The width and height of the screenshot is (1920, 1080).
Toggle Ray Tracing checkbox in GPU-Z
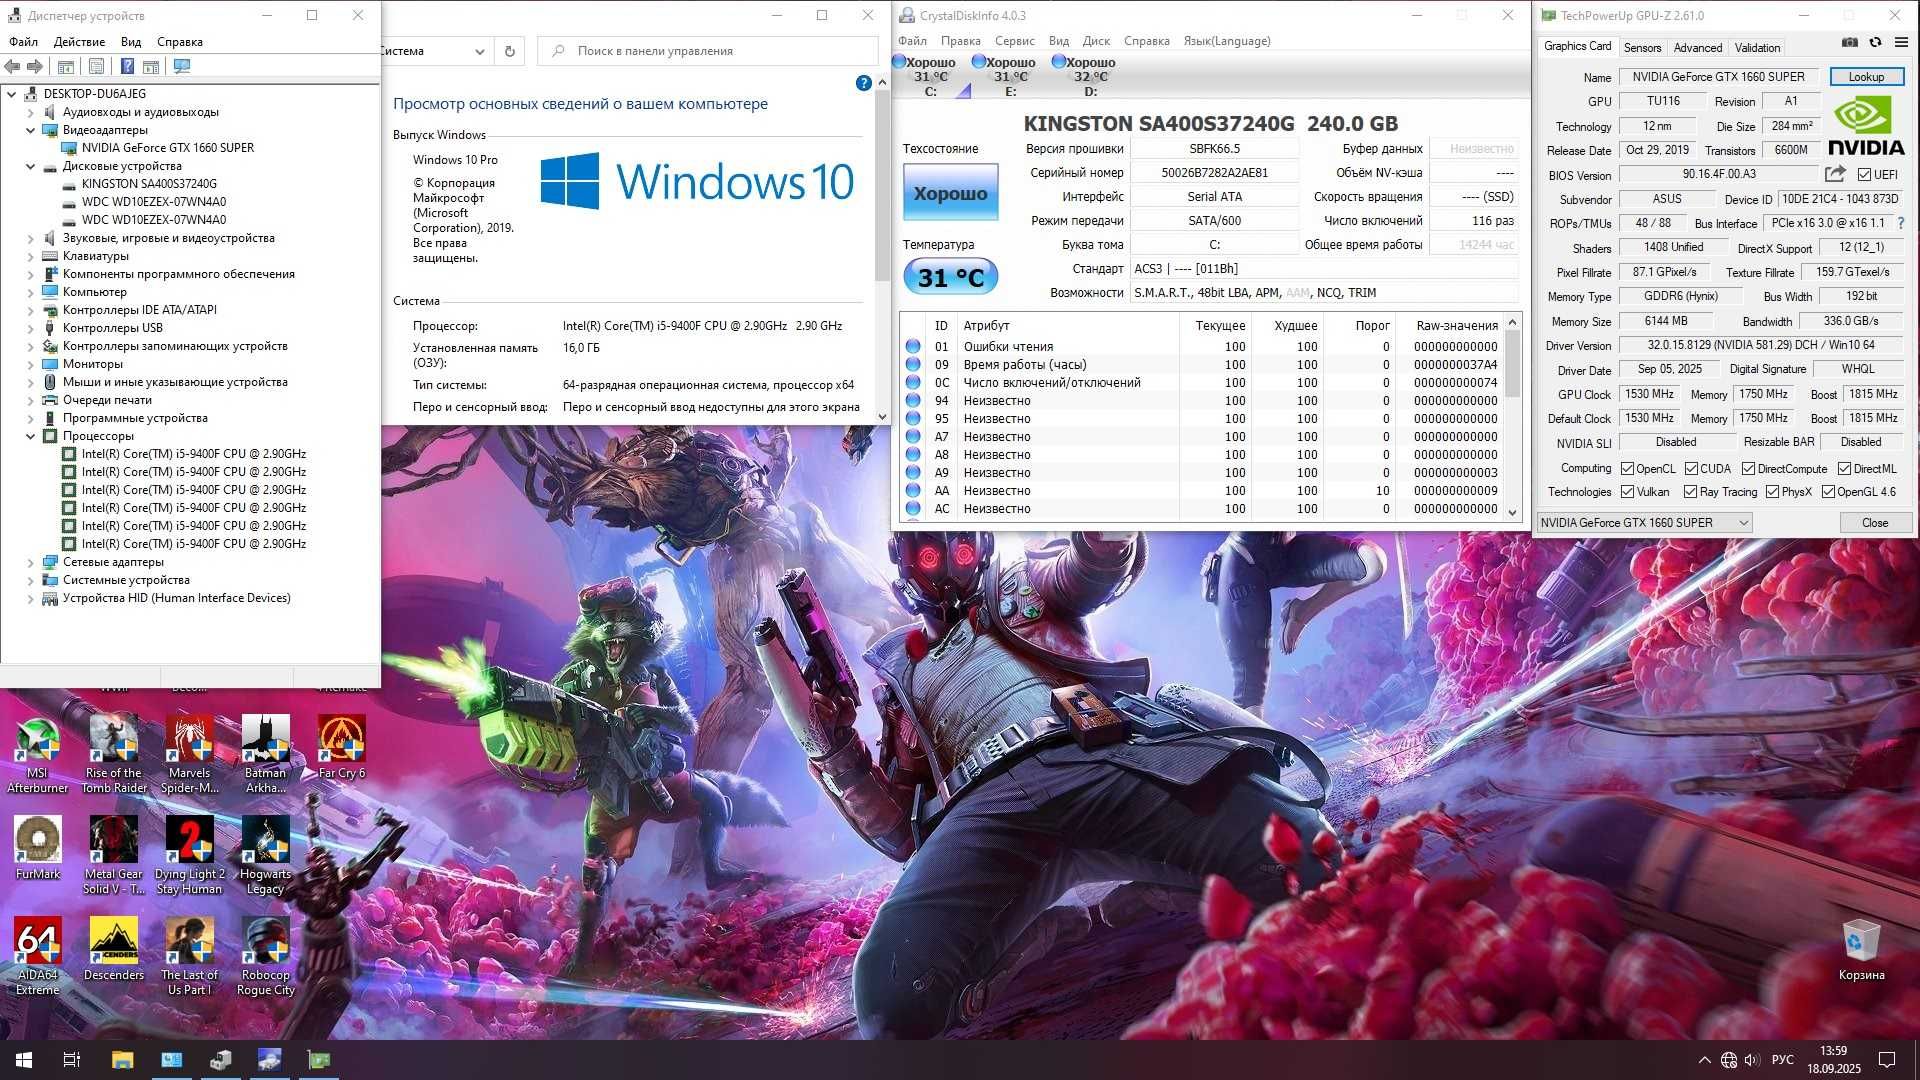tap(1690, 492)
